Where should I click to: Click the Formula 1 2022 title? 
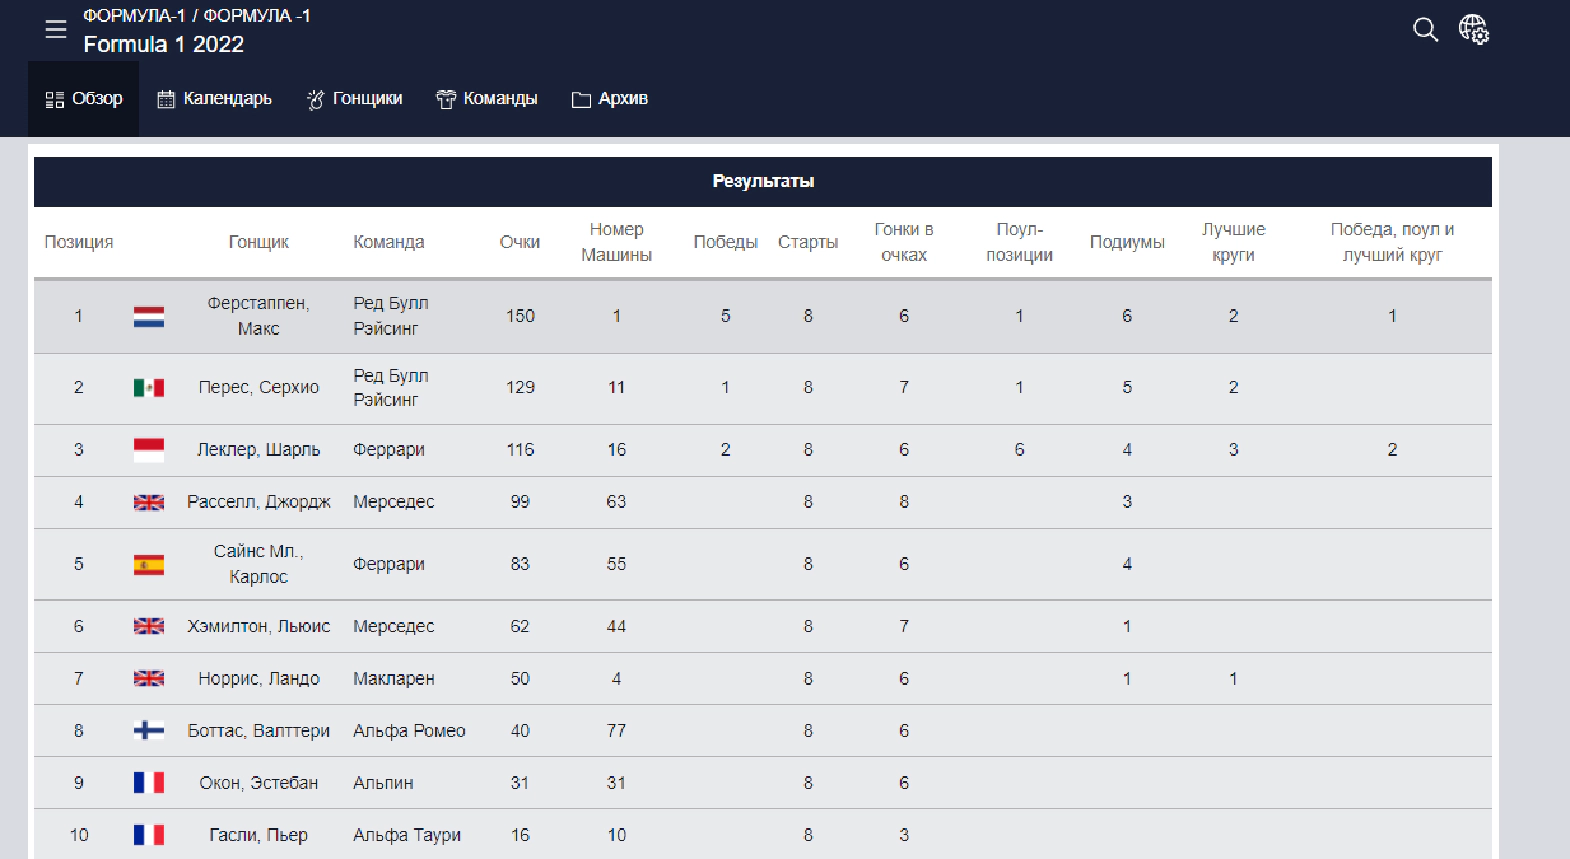coord(164,44)
